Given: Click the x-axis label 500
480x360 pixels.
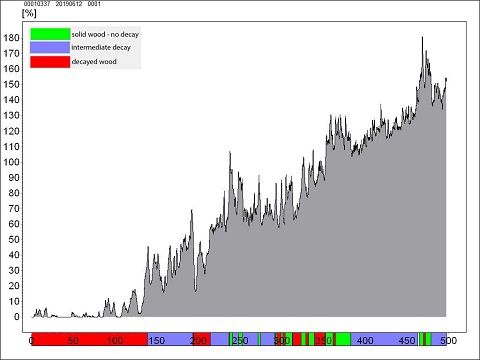Looking at the screenshot, I should tap(449, 340).
